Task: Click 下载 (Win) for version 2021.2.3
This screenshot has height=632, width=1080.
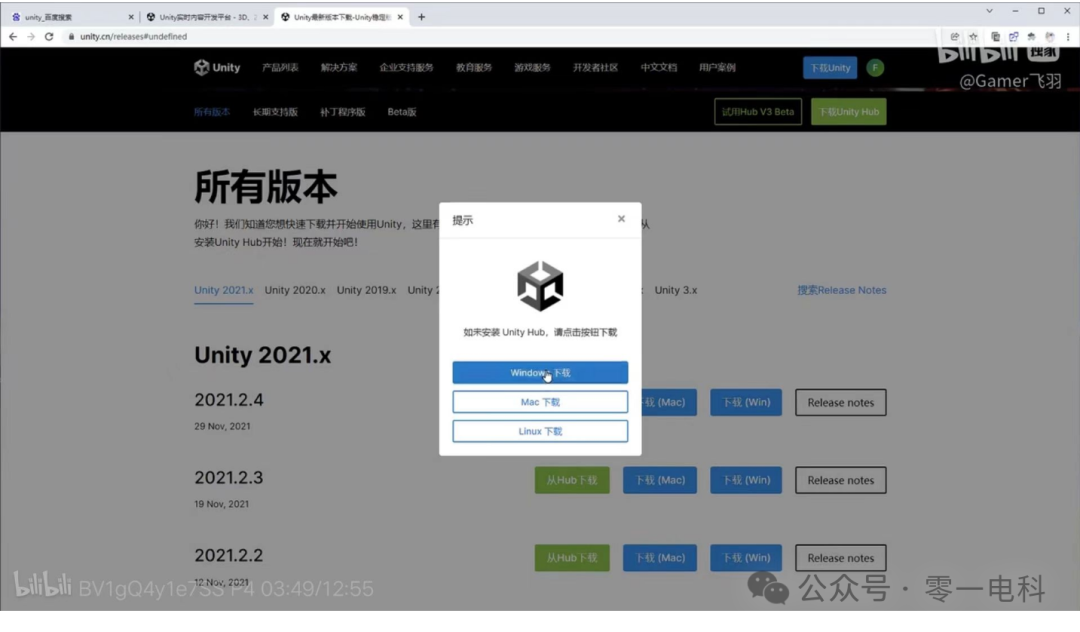Action: pos(746,480)
